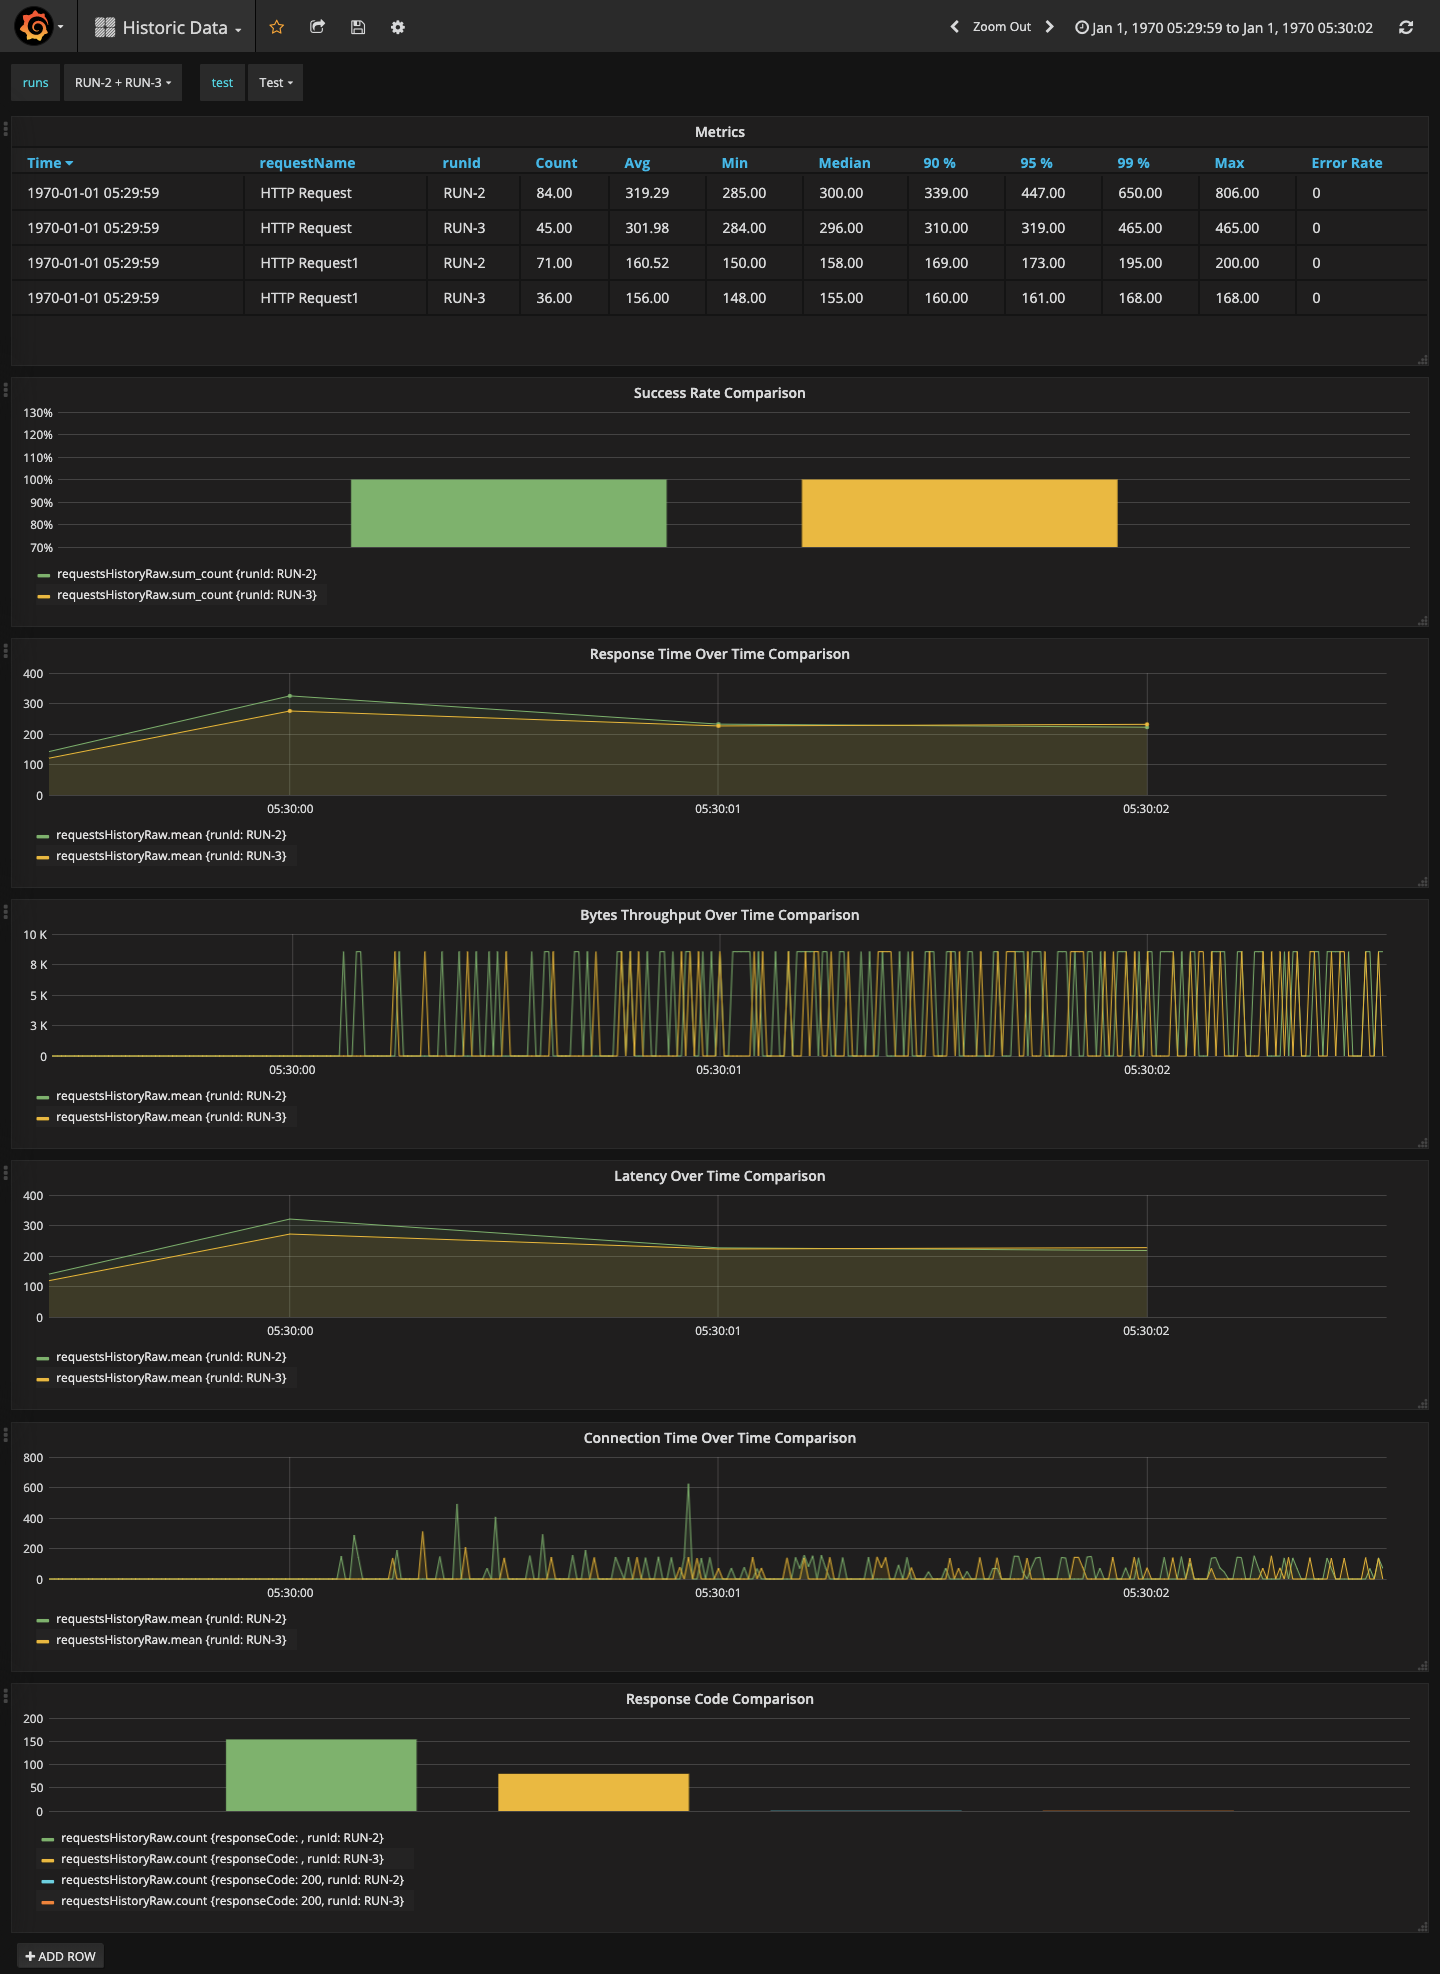Grab resize handle of Metrics panel

click(x=1422, y=360)
